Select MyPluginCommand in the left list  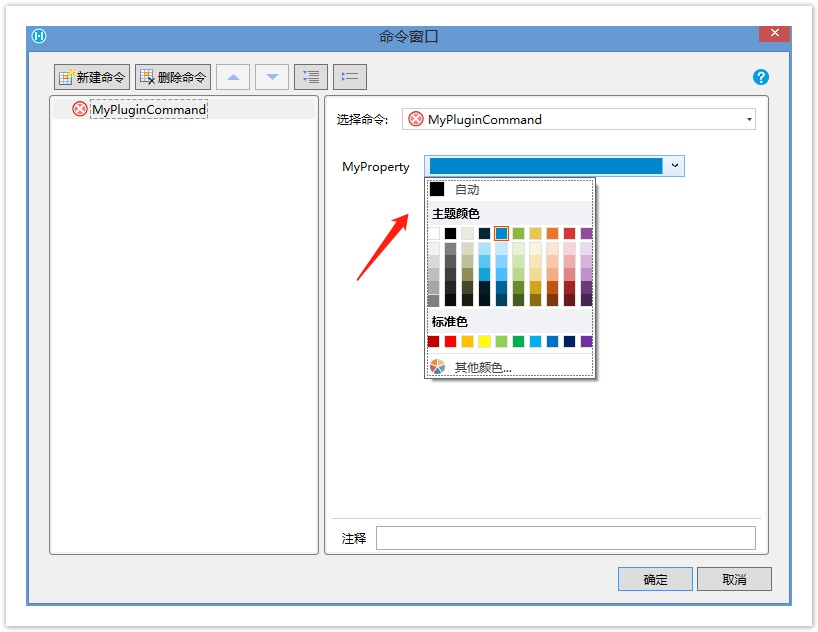[x=148, y=109]
